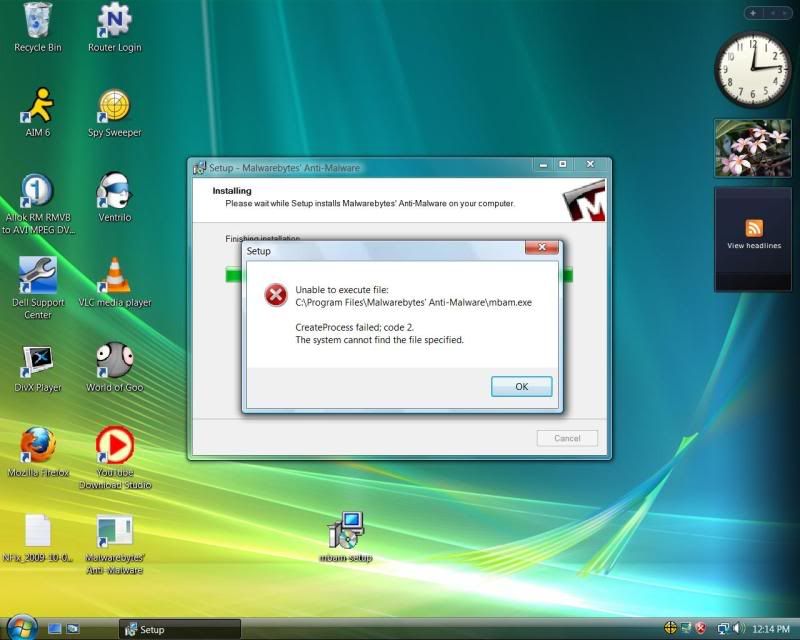The image size is (800, 640).
Task: Select the YouTube Download Studio shortcut
Action: pyautogui.click(x=115, y=458)
